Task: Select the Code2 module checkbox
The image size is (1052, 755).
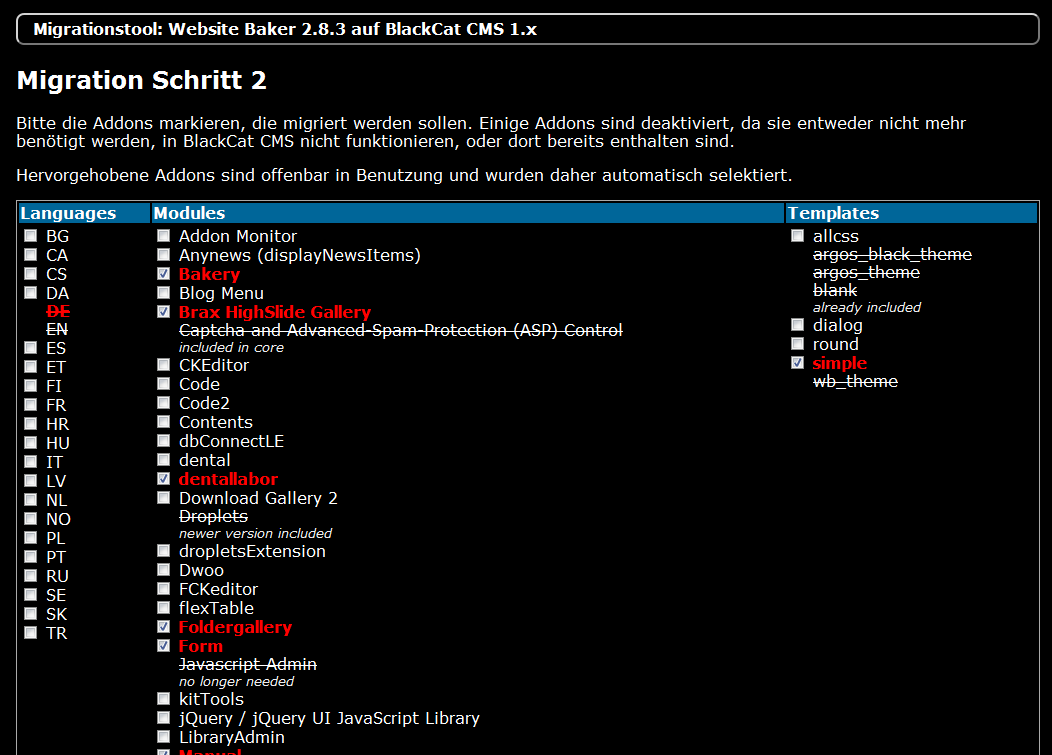Action: pos(164,403)
